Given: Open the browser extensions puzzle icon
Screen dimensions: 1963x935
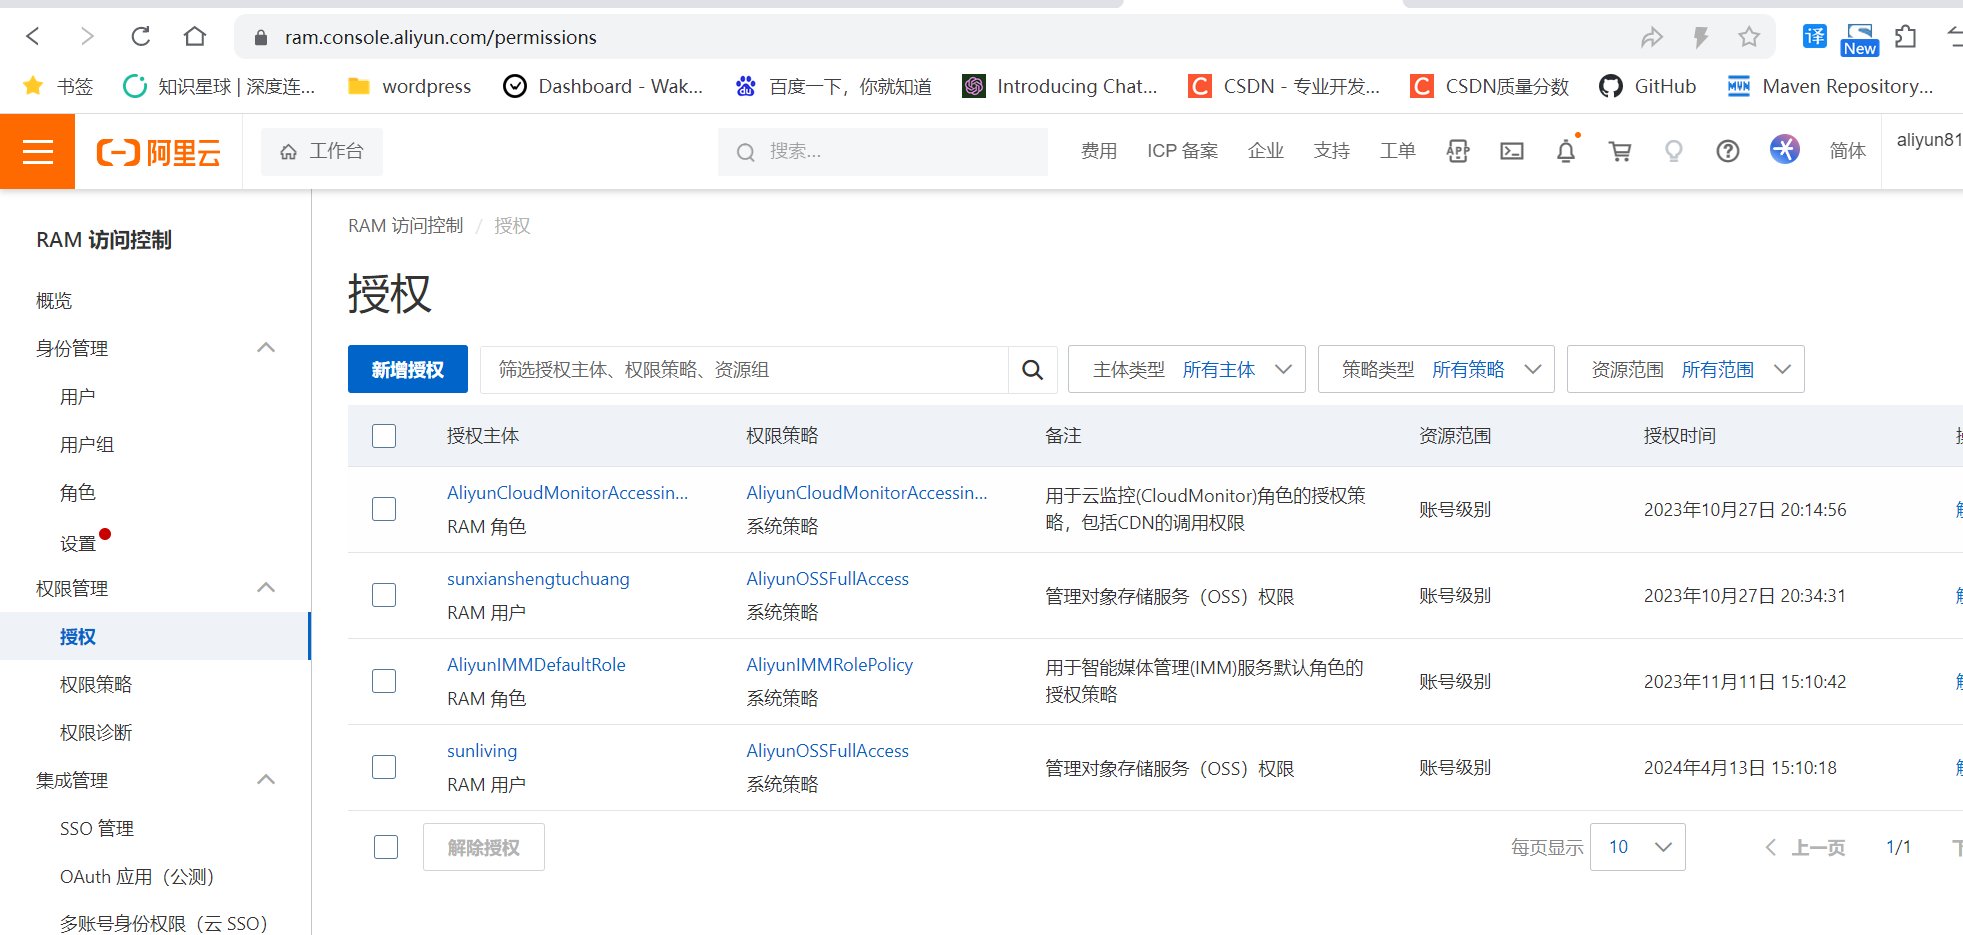Looking at the screenshot, I should [1906, 37].
